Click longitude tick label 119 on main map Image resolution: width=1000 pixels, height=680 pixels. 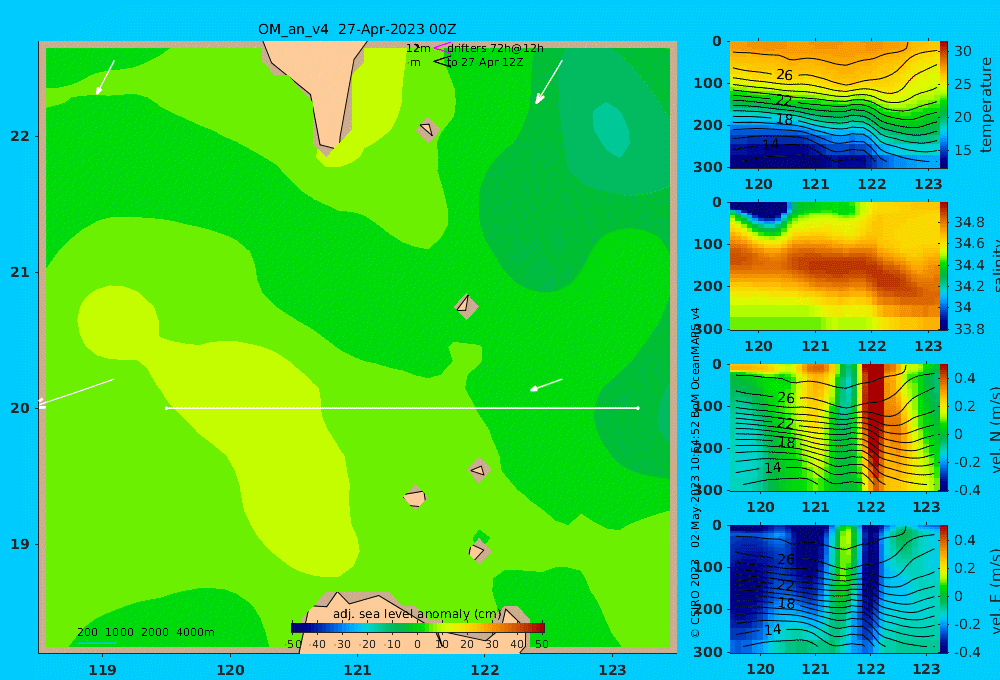pos(102,670)
